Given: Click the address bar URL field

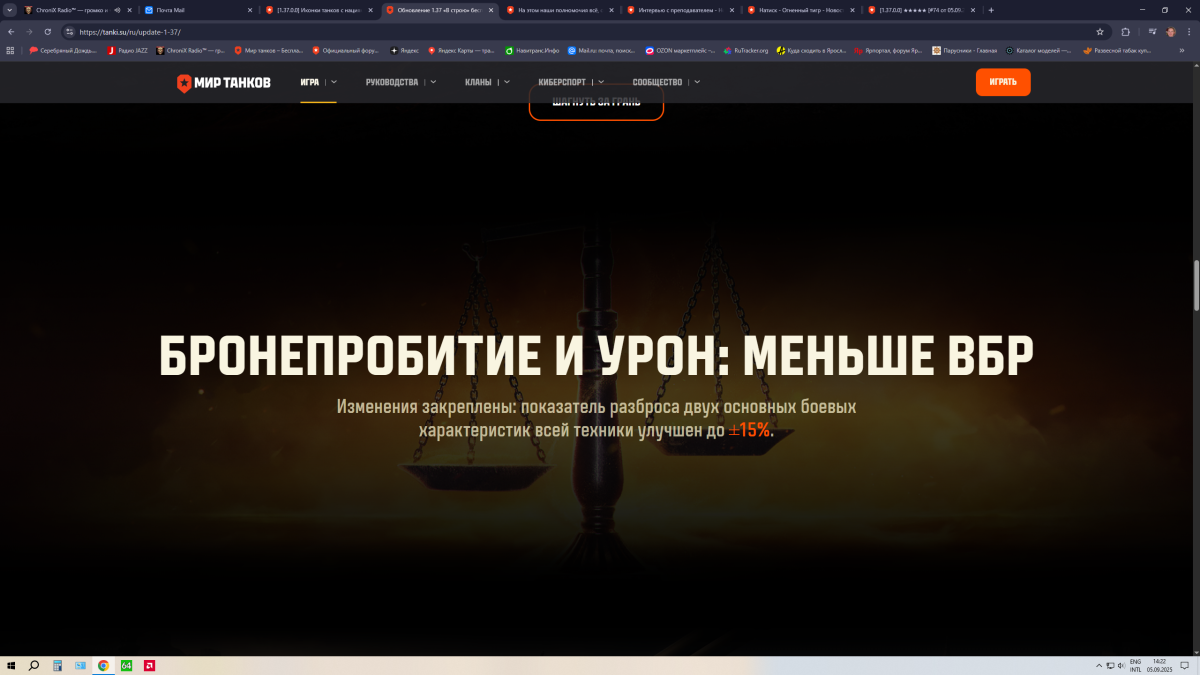Looking at the screenshot, I should 585,31.
